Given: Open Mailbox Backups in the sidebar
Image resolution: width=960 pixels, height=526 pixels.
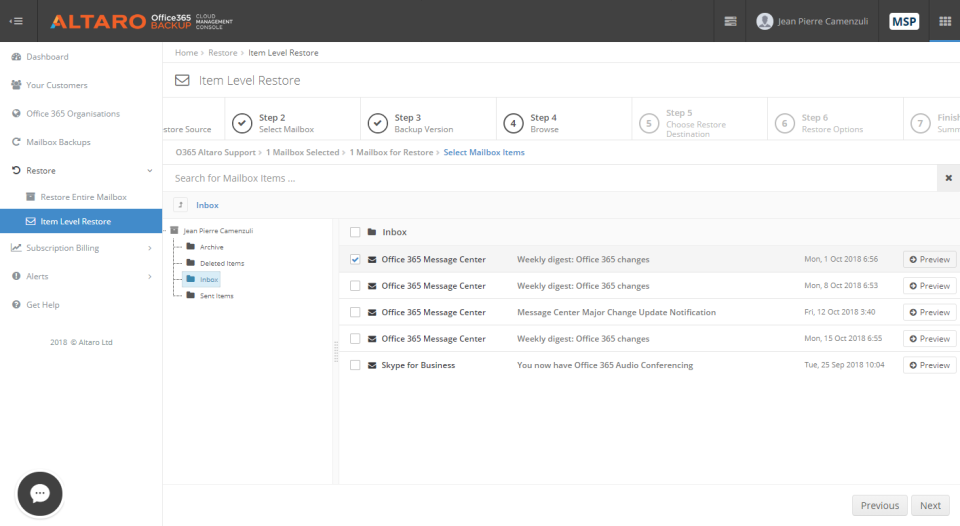Looking at the screenshot, I should pos(58,142).
